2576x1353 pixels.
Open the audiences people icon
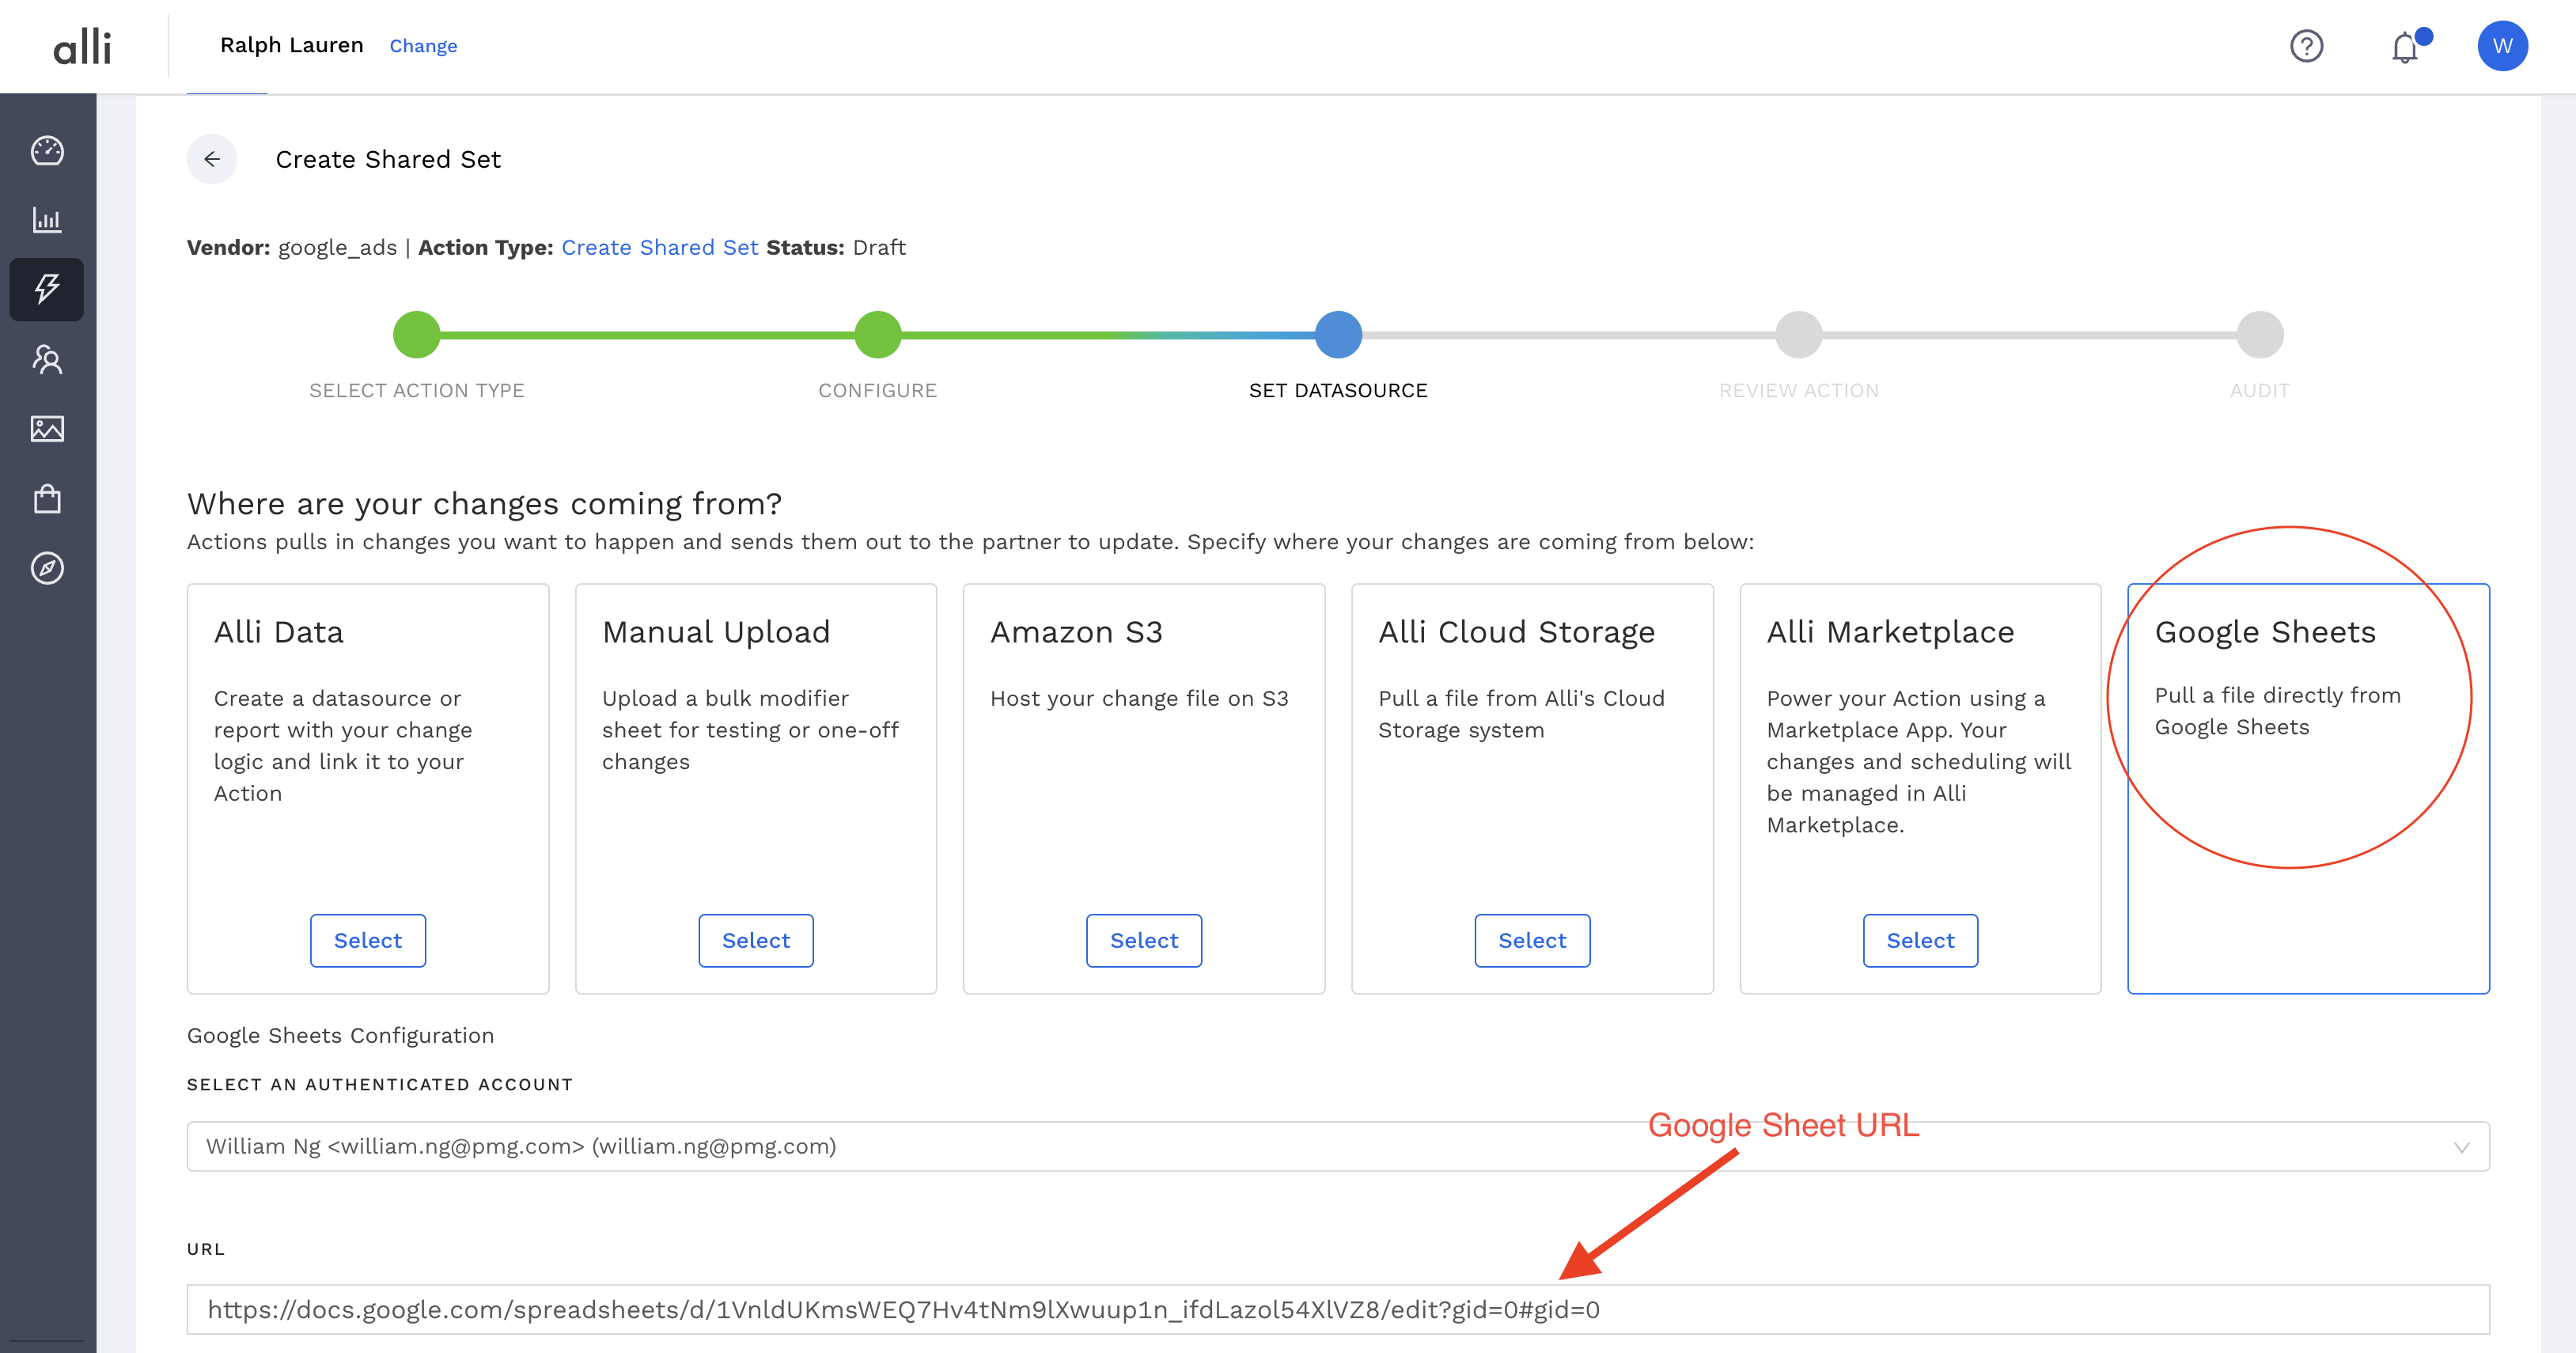pyautogui.click(x=47, y=359)
